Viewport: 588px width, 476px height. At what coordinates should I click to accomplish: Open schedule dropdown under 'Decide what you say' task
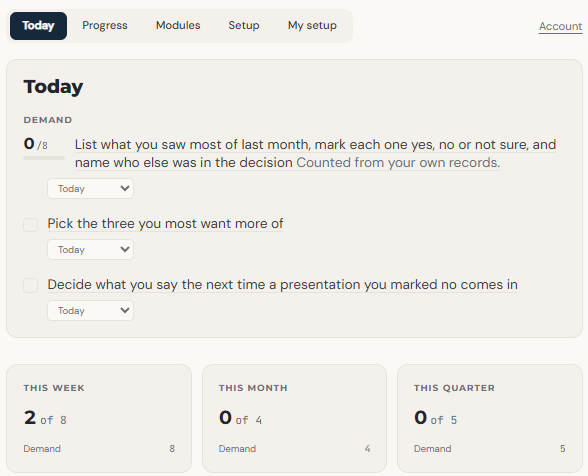click(90, 311)
